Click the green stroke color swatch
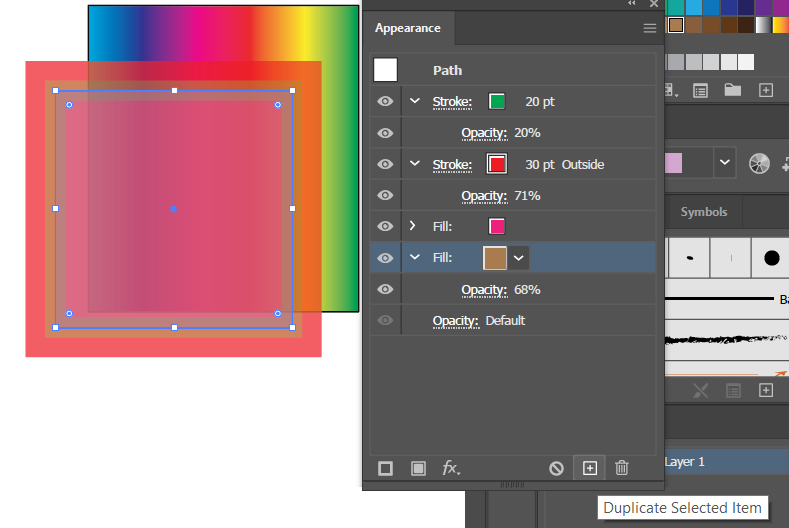Viewport: 789px width, 528px height. (497, 102)
